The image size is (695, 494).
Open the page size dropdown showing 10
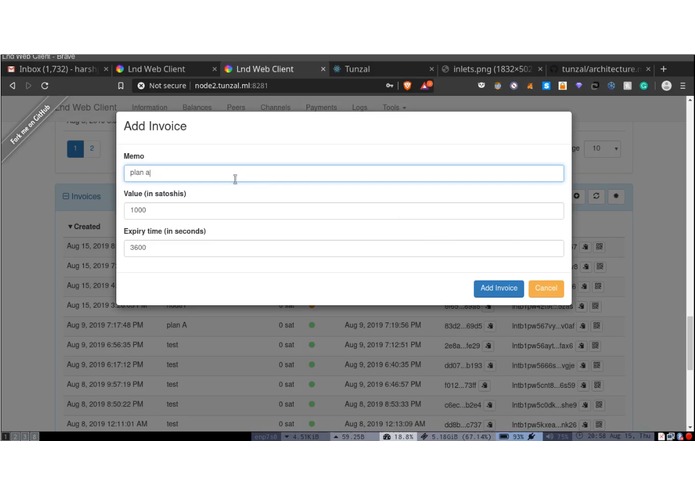(x=602, y=149)
